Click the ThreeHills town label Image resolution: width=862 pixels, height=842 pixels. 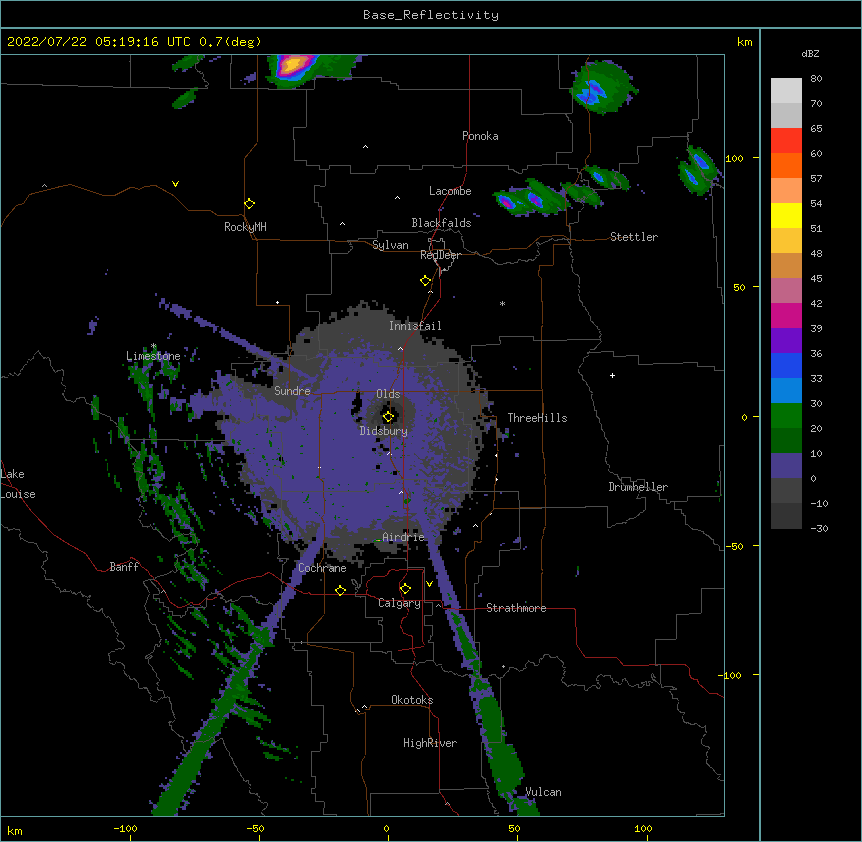coord(537,418)
